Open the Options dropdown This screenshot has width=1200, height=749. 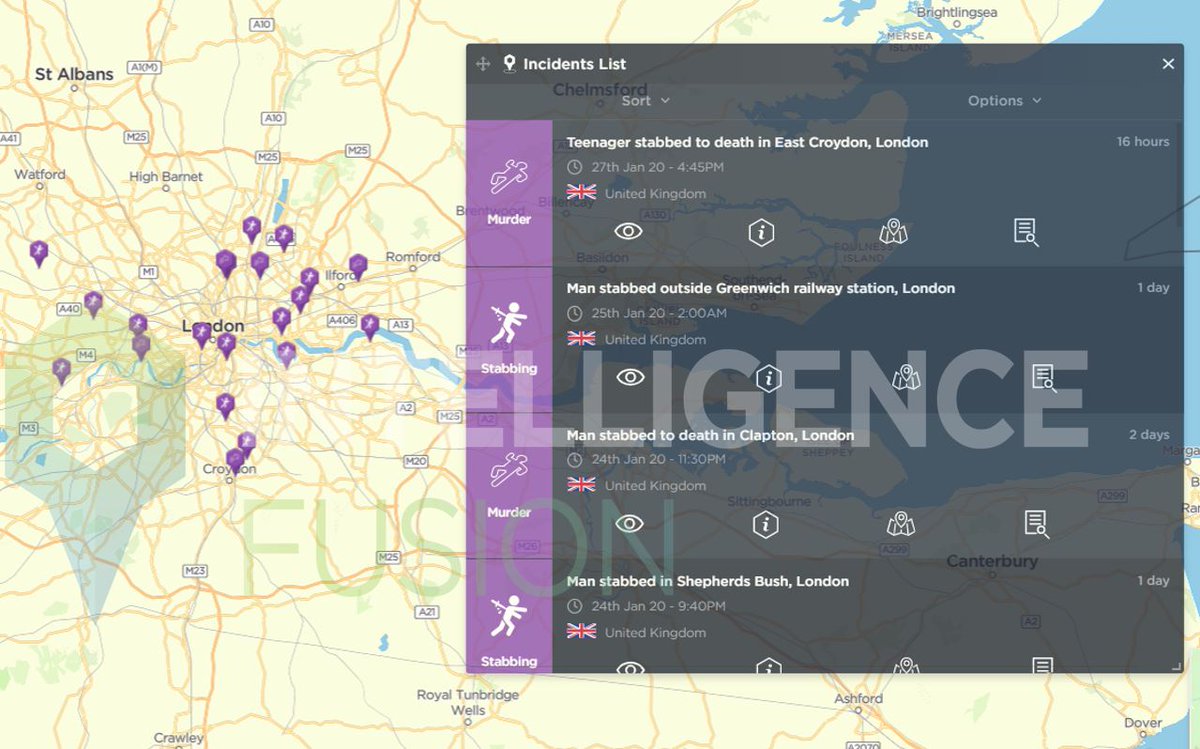pyautogui.click(x=1005, y=101)
